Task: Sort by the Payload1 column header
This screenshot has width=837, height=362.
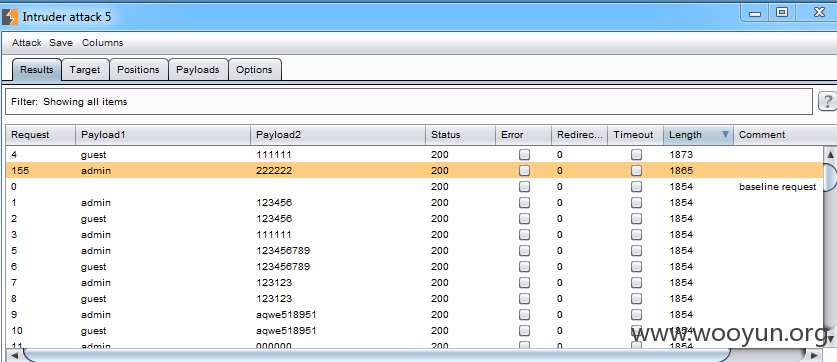Action: (163, 135)
